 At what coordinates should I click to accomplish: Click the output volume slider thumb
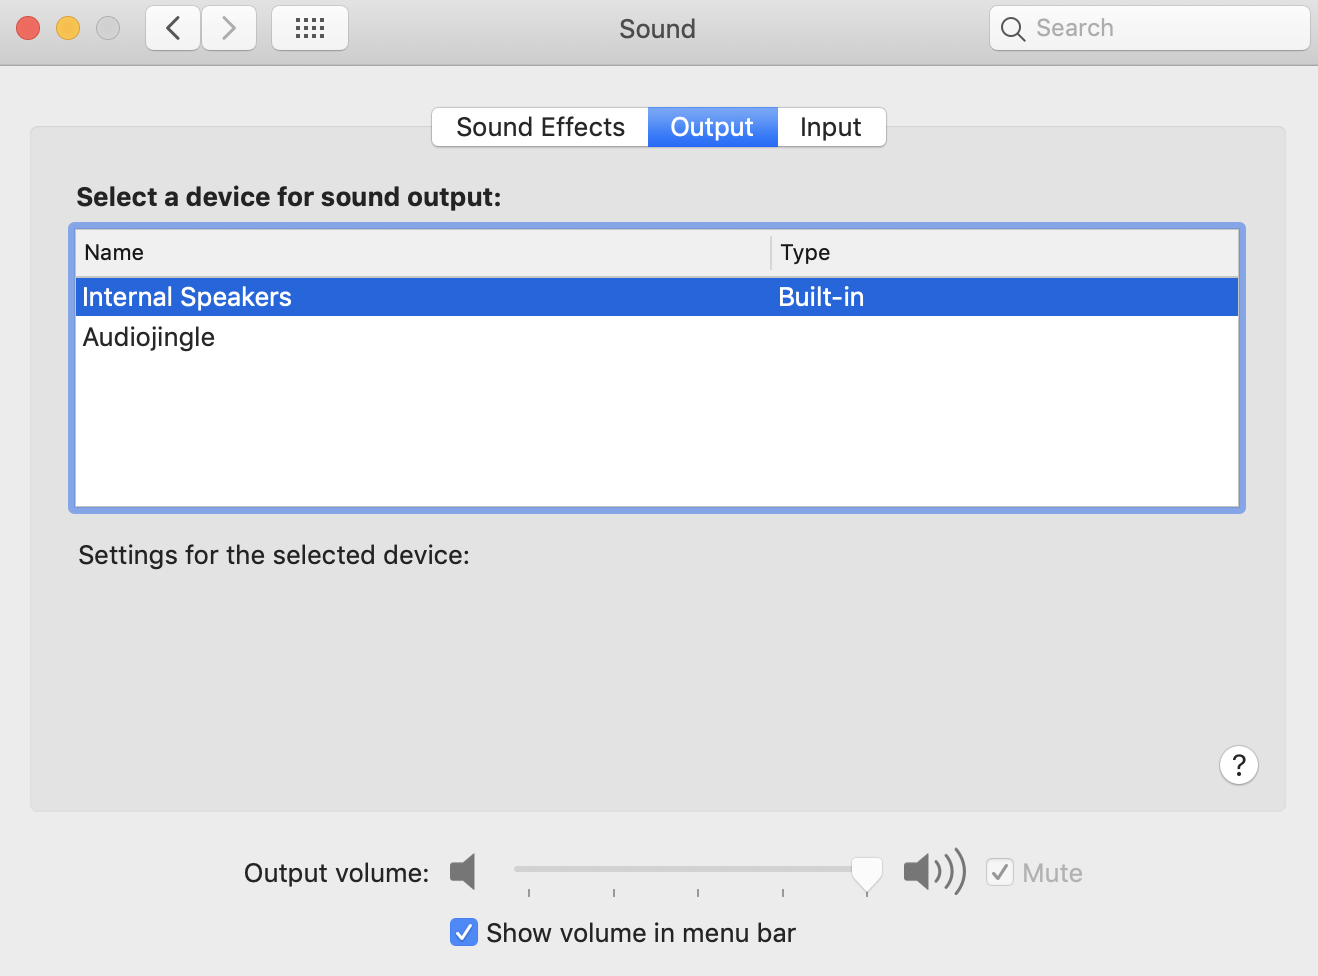click(x=866, y=872)
